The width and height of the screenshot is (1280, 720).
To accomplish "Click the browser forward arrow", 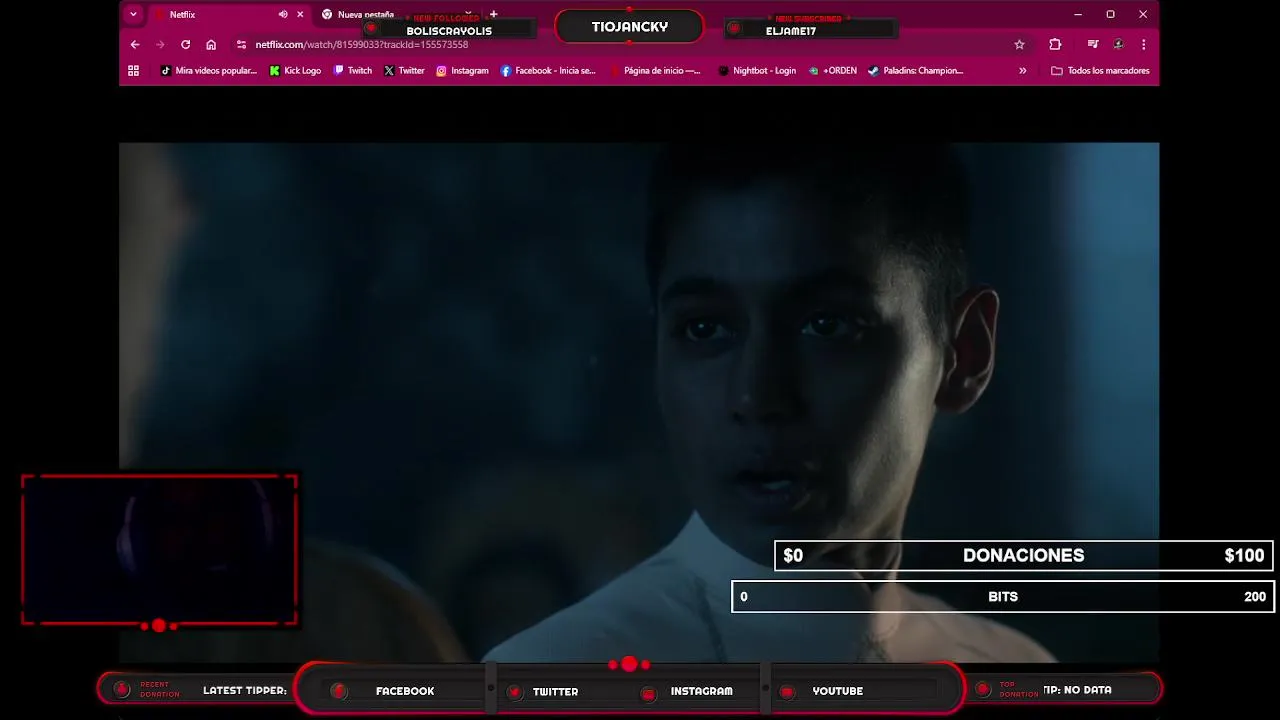I will [160, 44].
